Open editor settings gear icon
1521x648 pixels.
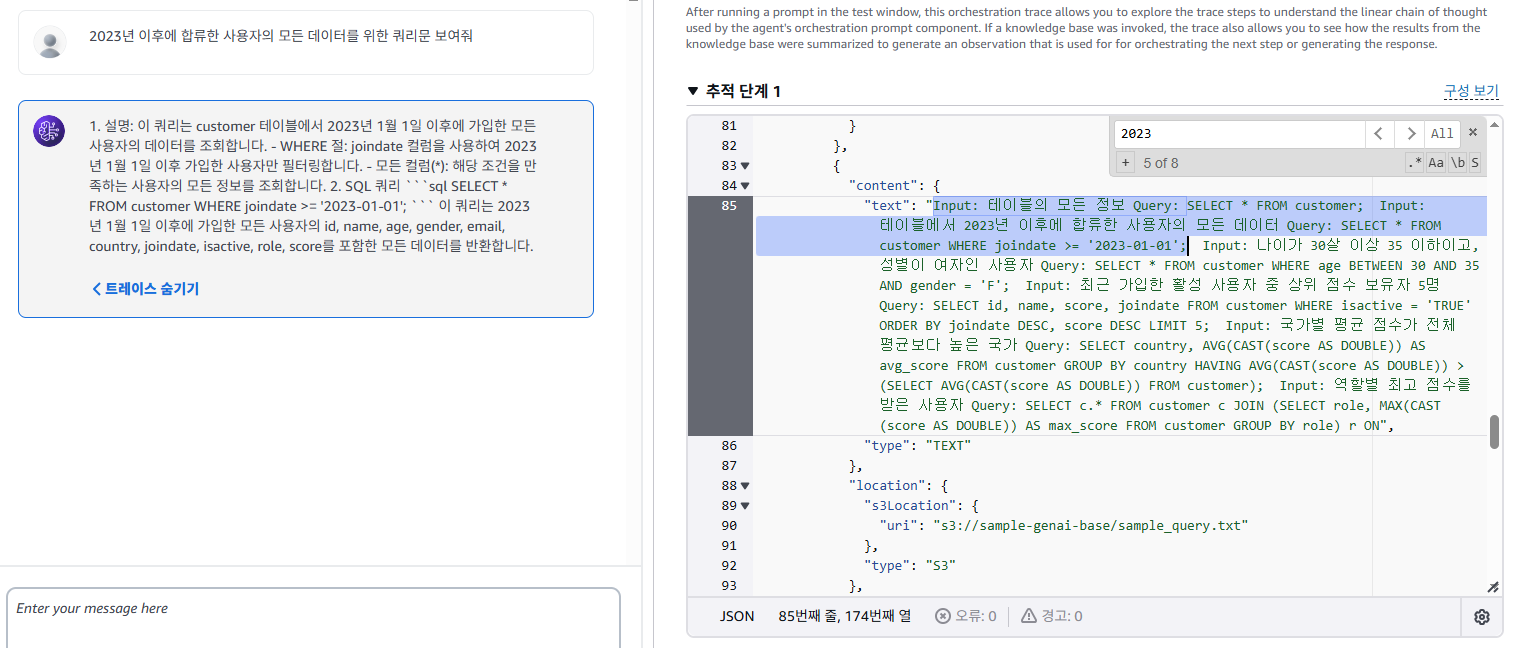1482,617
